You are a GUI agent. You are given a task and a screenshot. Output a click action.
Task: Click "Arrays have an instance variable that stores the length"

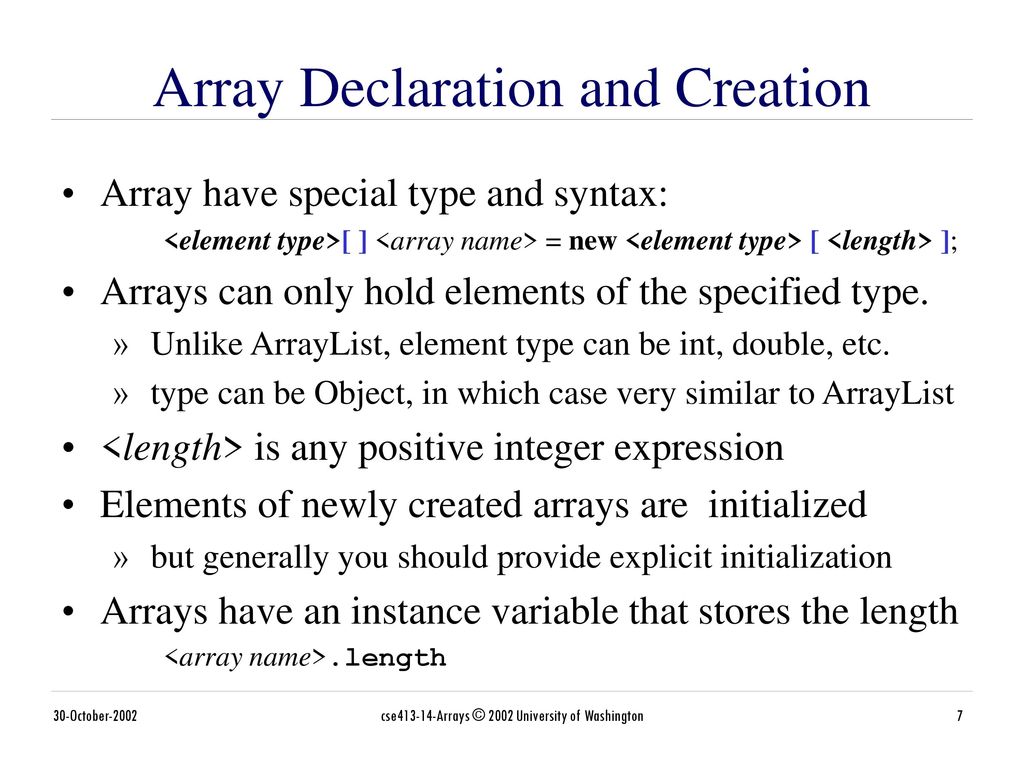[x=529, y=613]
